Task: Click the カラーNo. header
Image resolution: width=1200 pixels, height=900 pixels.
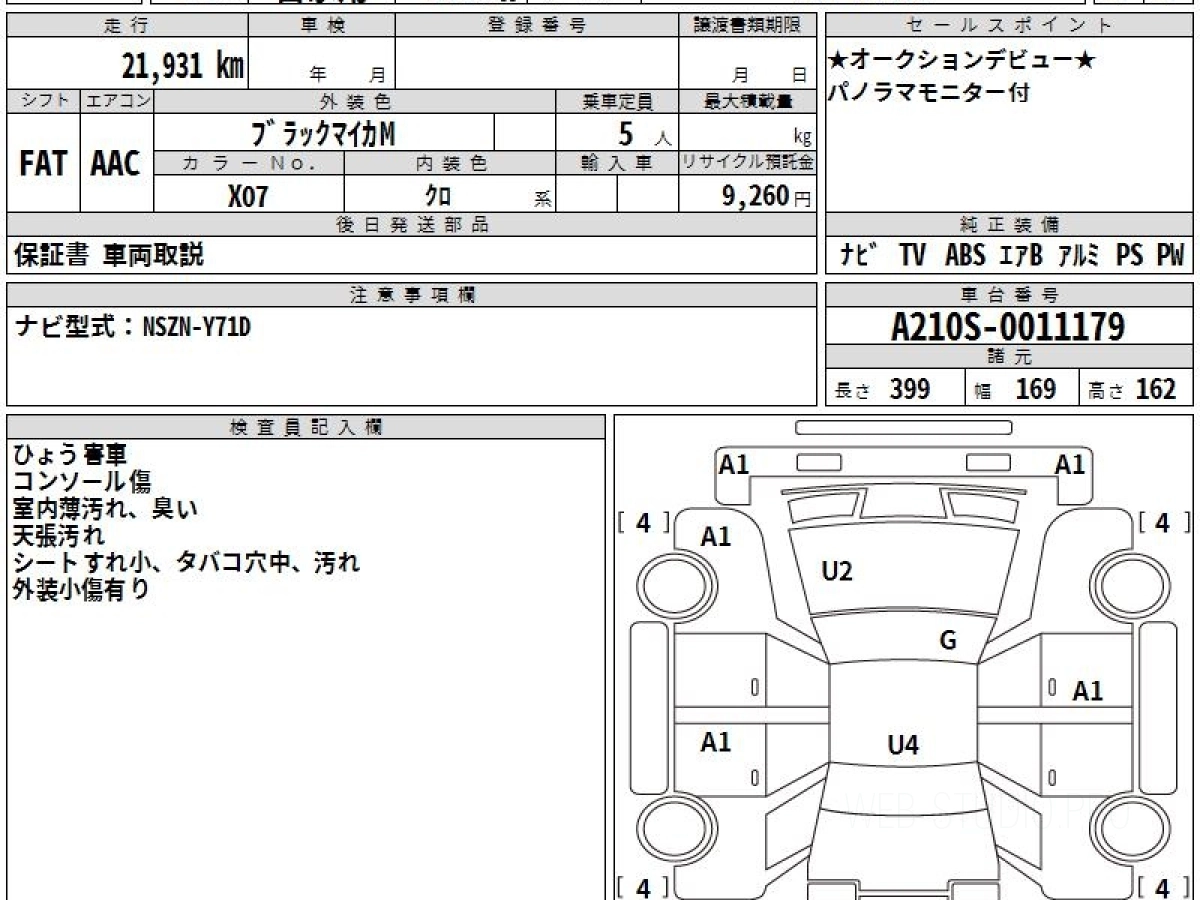Action: click(249, 163)
